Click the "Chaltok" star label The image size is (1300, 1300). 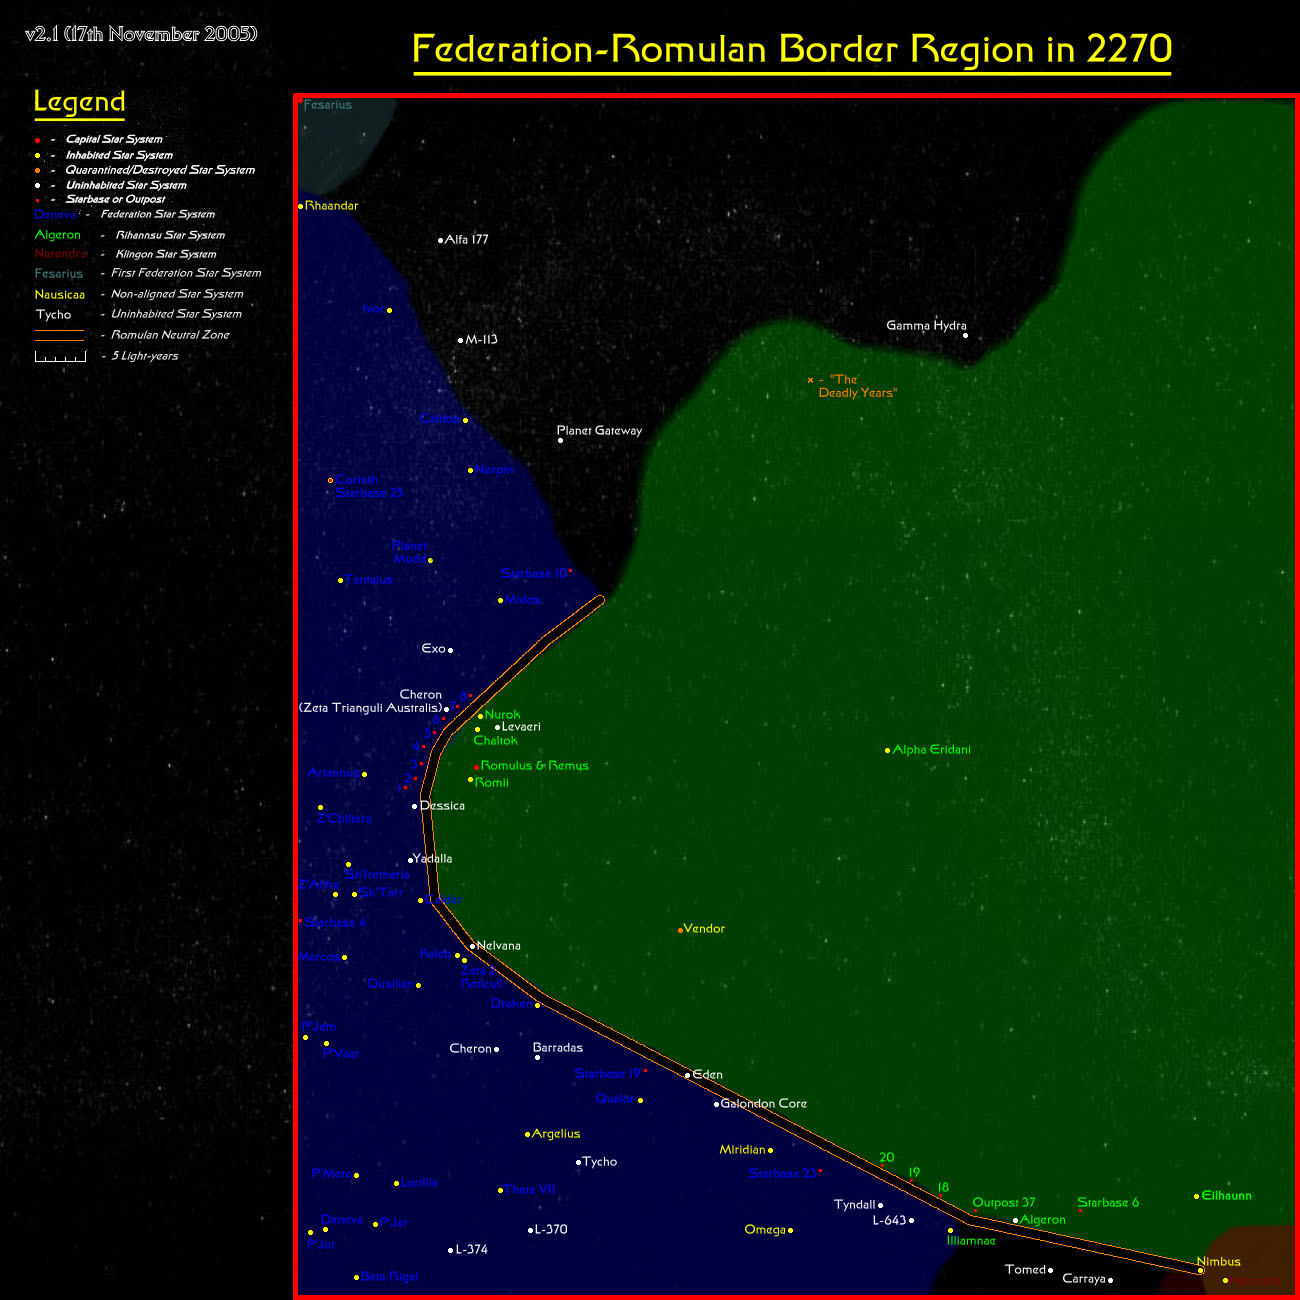[x=495, y=741]
